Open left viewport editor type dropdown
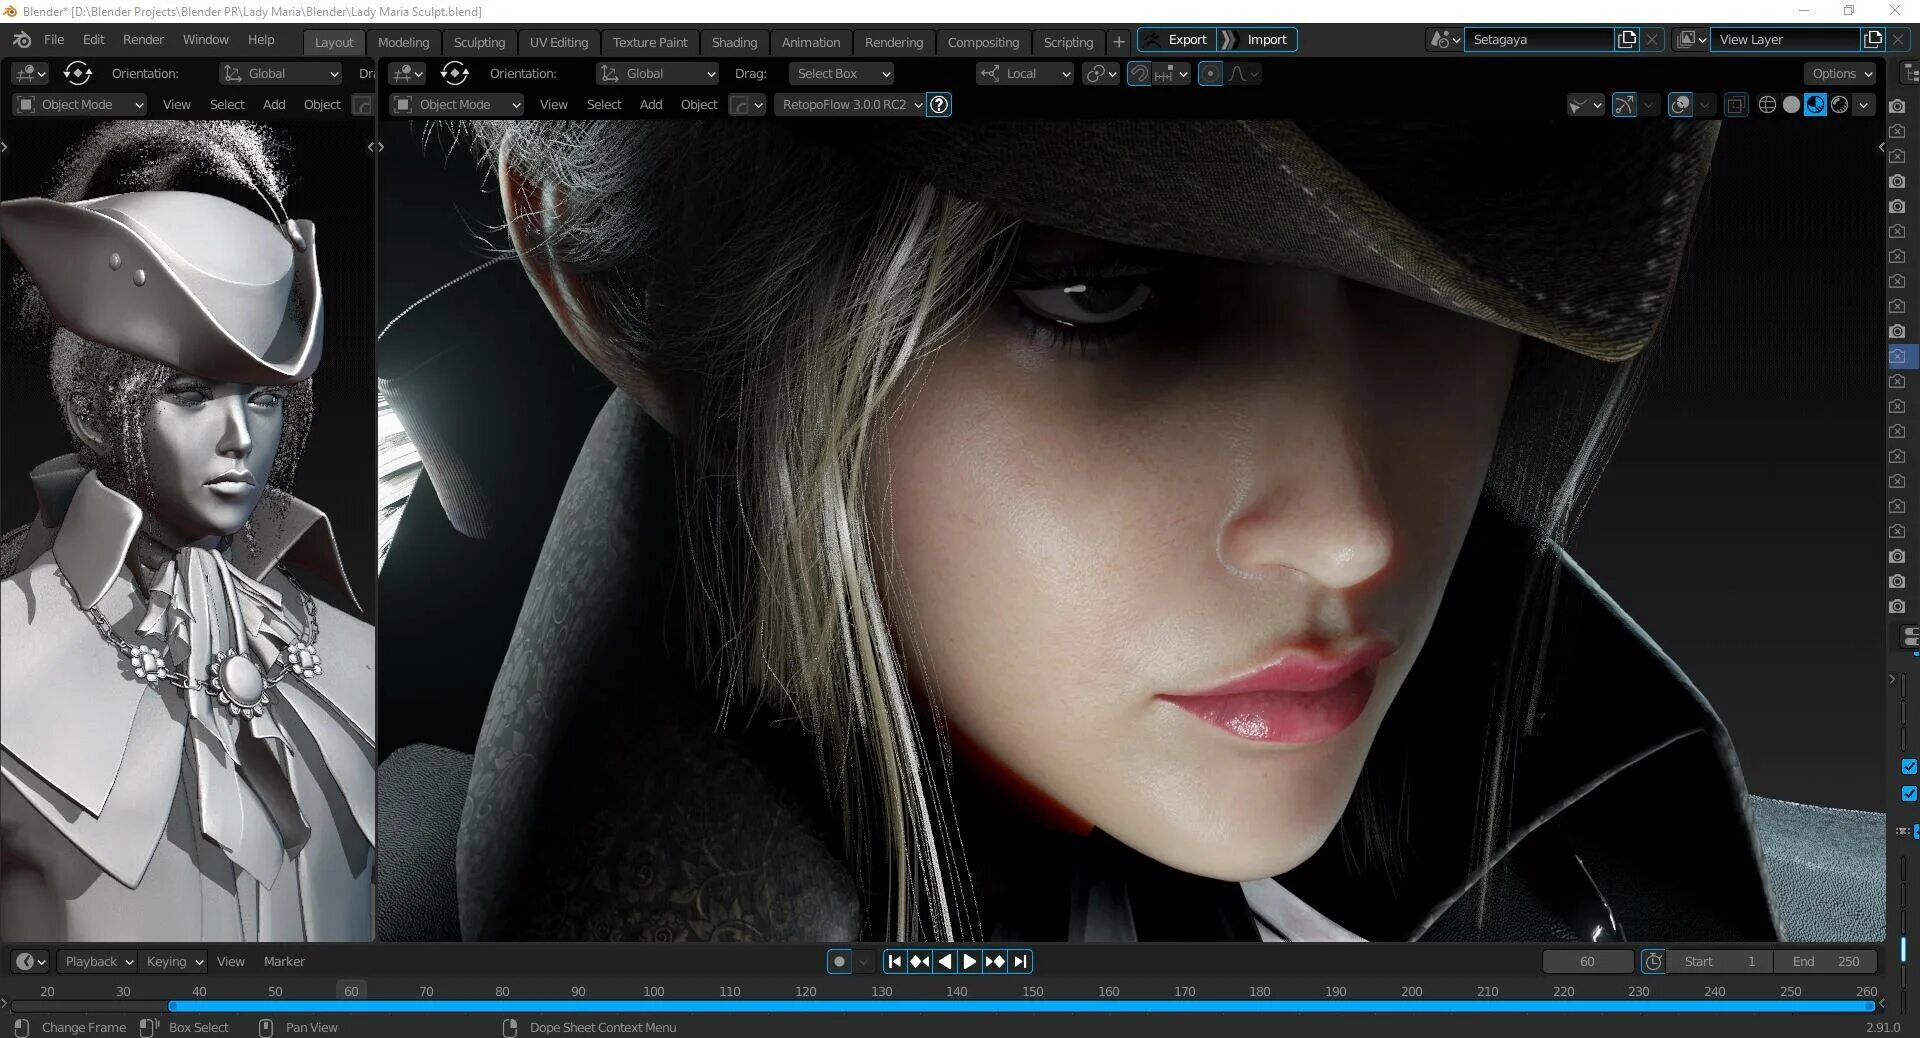 [30, 73]
